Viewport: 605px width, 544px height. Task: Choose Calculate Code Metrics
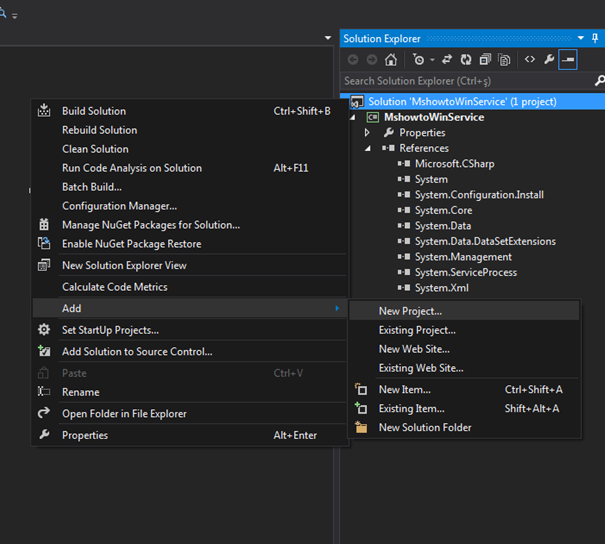[189, 287]
